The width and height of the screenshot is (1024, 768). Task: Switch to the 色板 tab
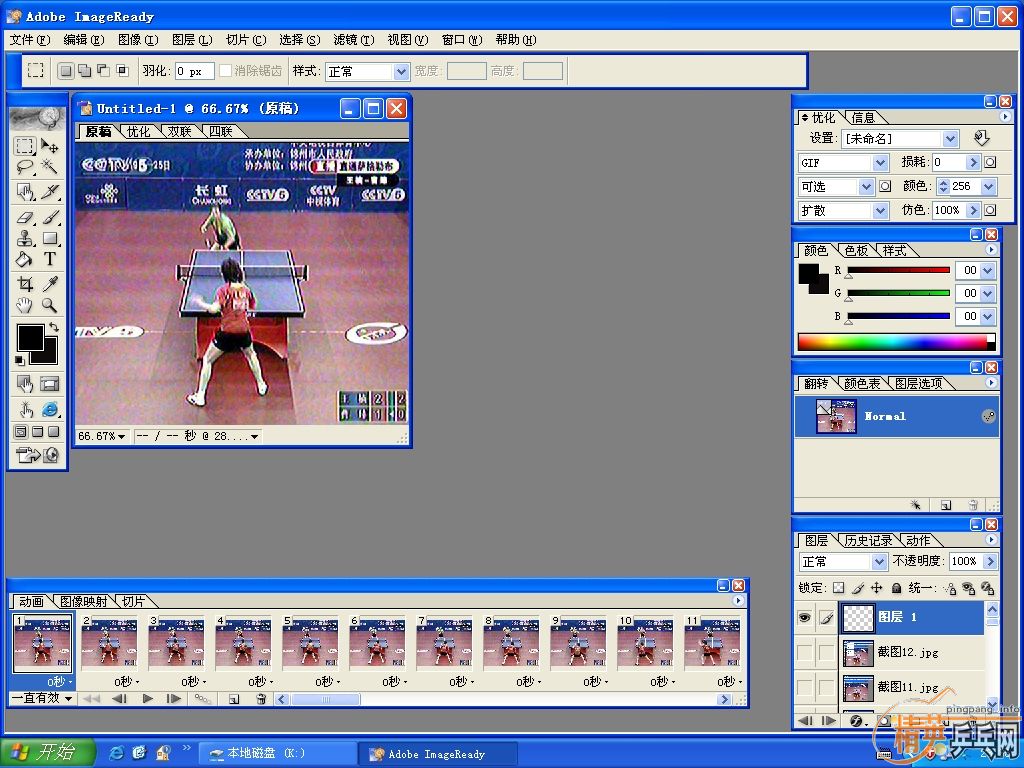pyautogui.click(x=856, y=251)
